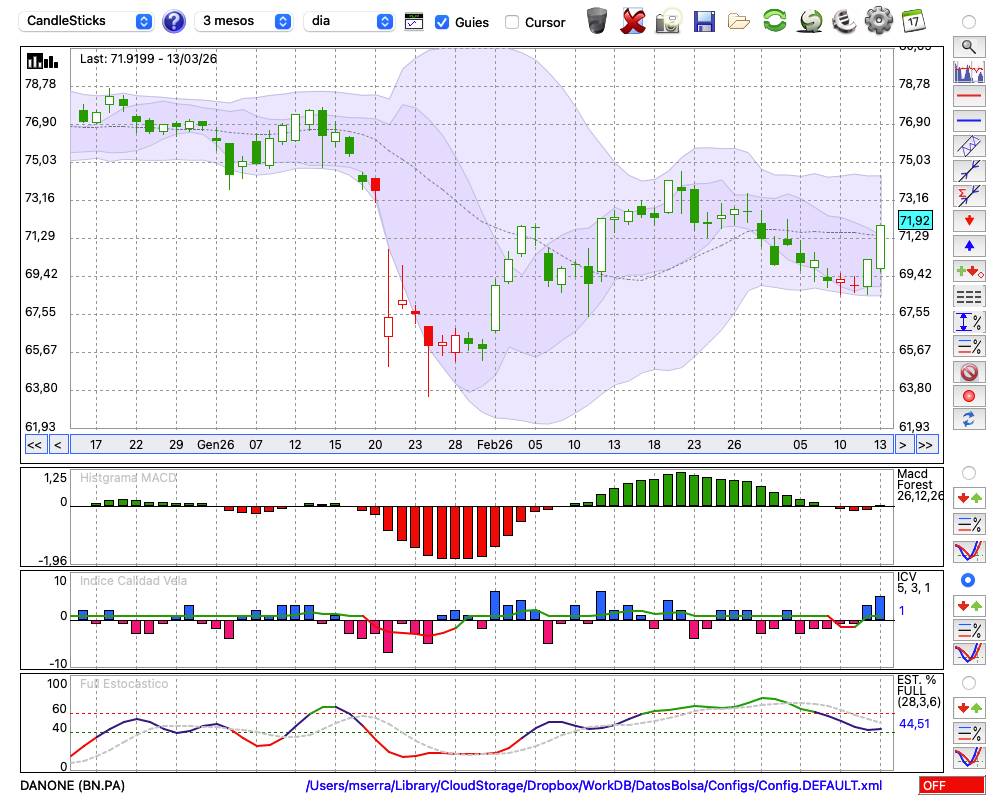This screenshot has width=1000, height=800.
Task: Click the blue question mark help icon
Action: (174, 21)
